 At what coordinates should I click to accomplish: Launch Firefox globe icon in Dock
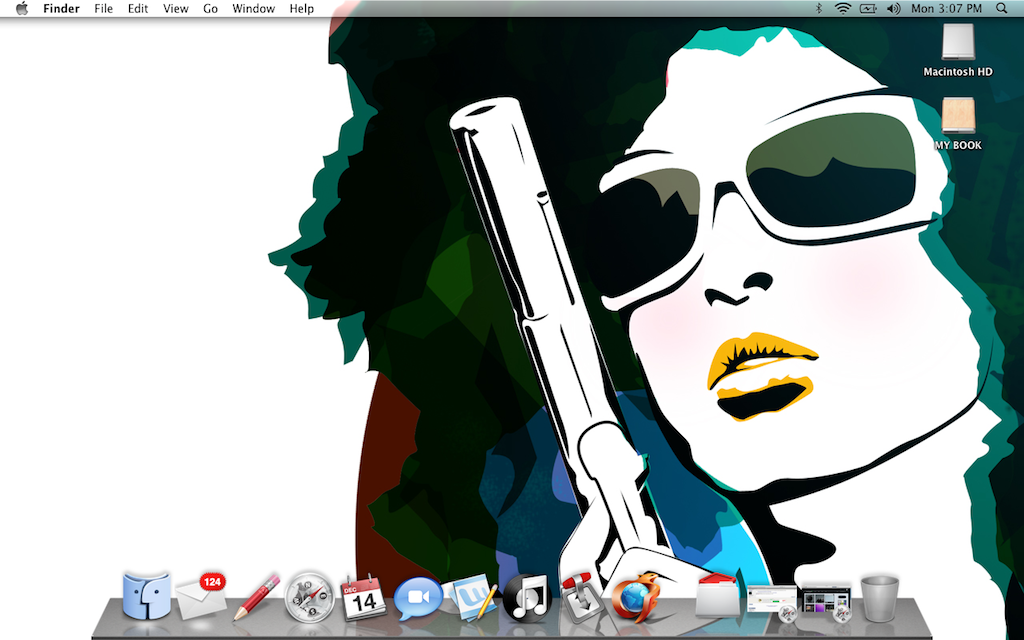pyautogui.click(x=635, y=597)
